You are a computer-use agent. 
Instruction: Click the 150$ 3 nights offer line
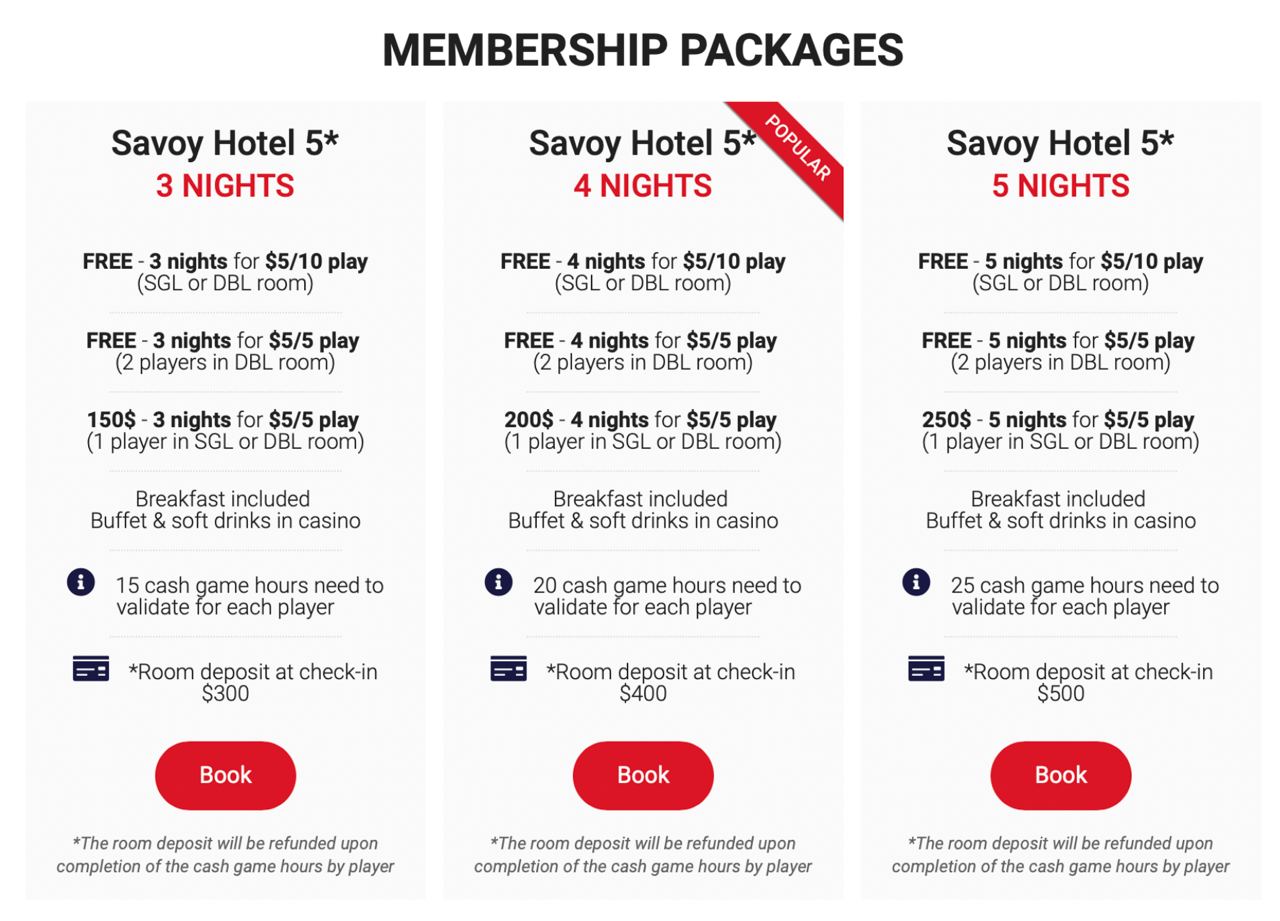point(223,420)
